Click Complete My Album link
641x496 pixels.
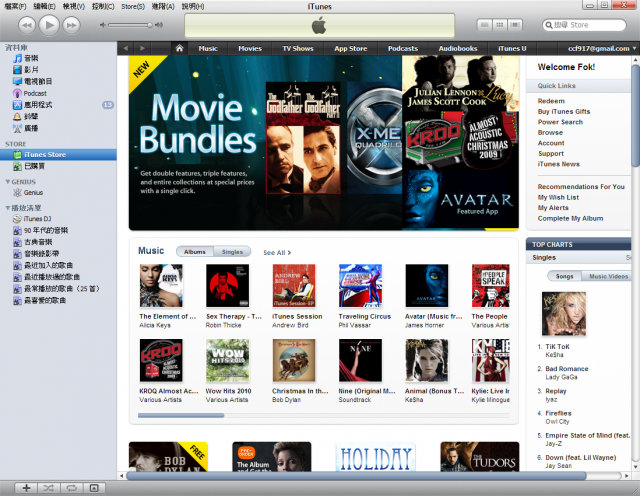tap(570, 218)
